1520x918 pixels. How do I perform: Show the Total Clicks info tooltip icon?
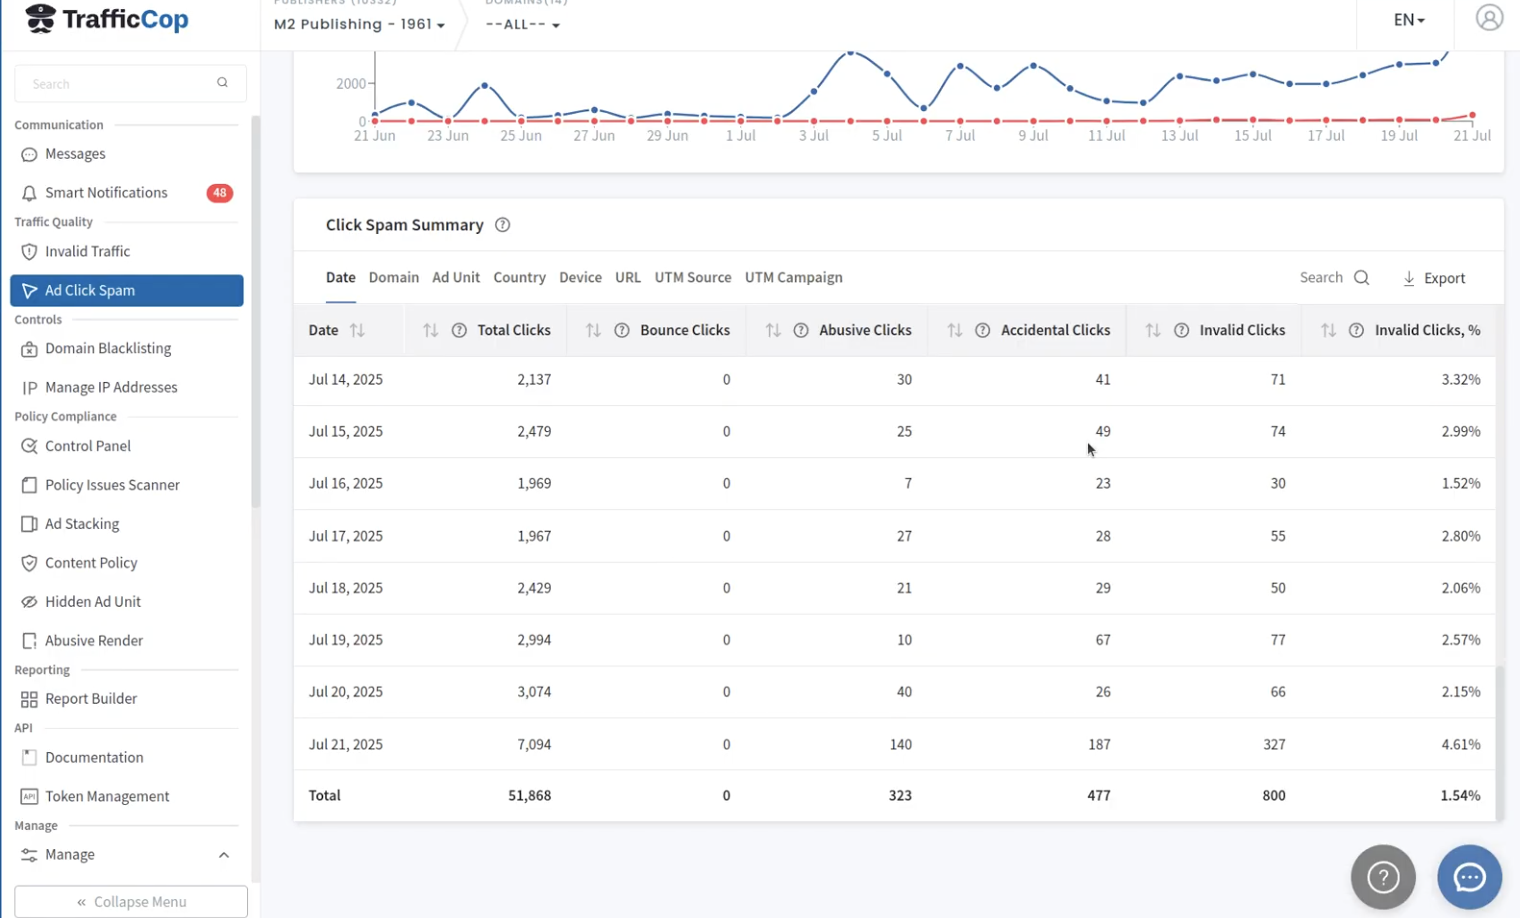(x=459, y=330)
